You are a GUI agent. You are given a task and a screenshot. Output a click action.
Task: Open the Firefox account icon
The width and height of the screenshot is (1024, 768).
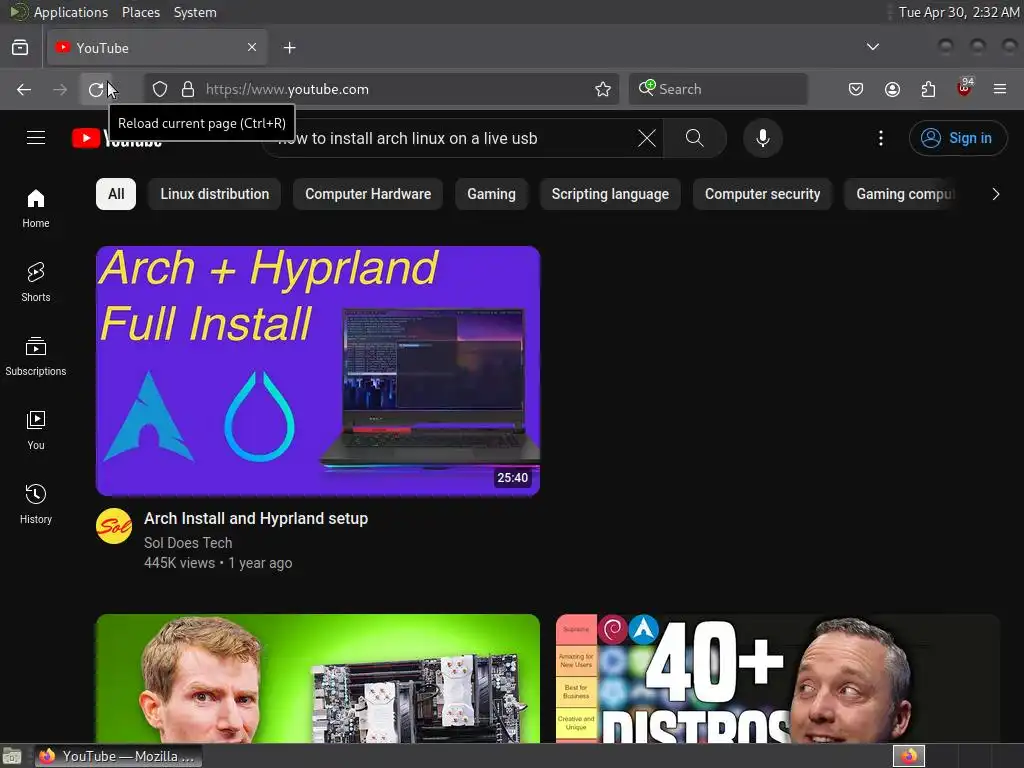[x=892, y=89]
